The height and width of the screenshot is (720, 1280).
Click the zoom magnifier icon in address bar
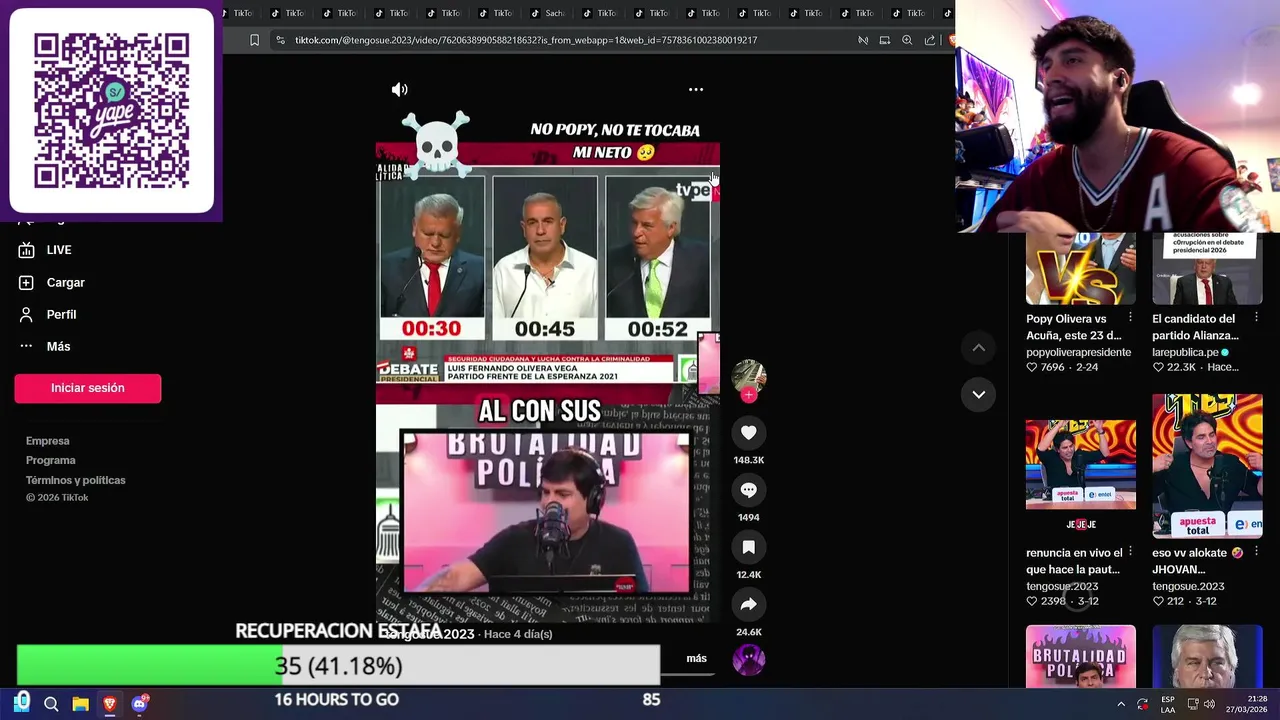[x=907, y=40]
